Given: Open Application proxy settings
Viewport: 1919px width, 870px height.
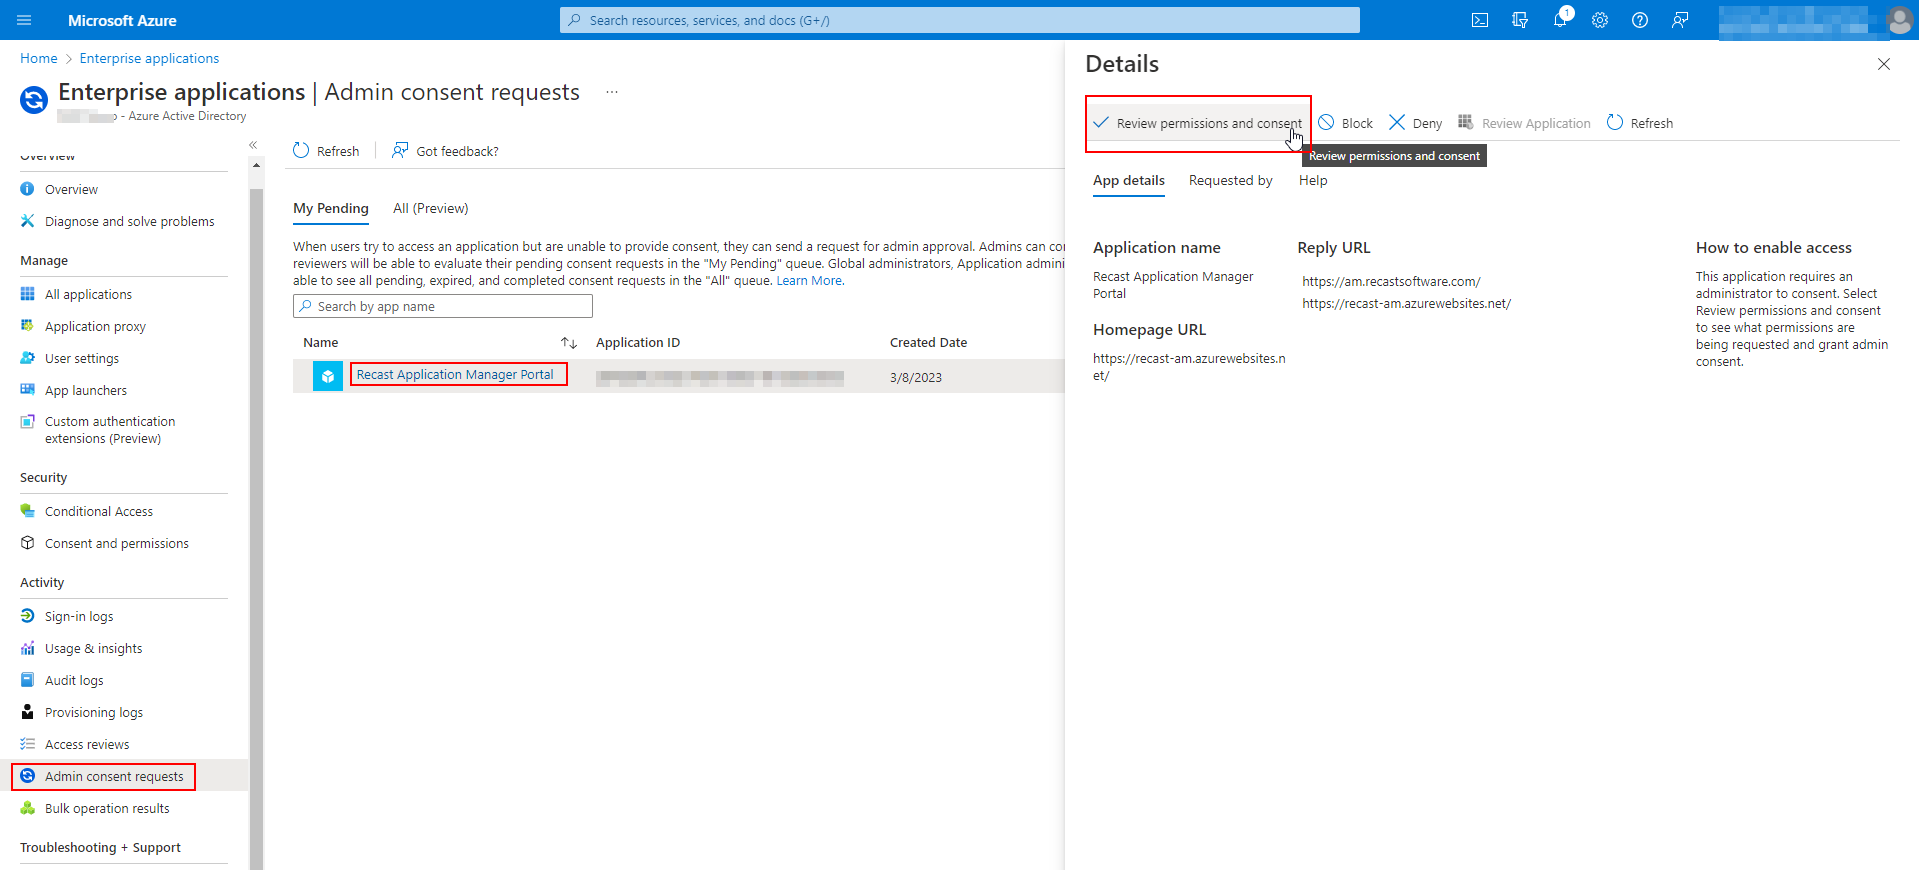Looking at the screenshot, I should [x=95, y=326].
